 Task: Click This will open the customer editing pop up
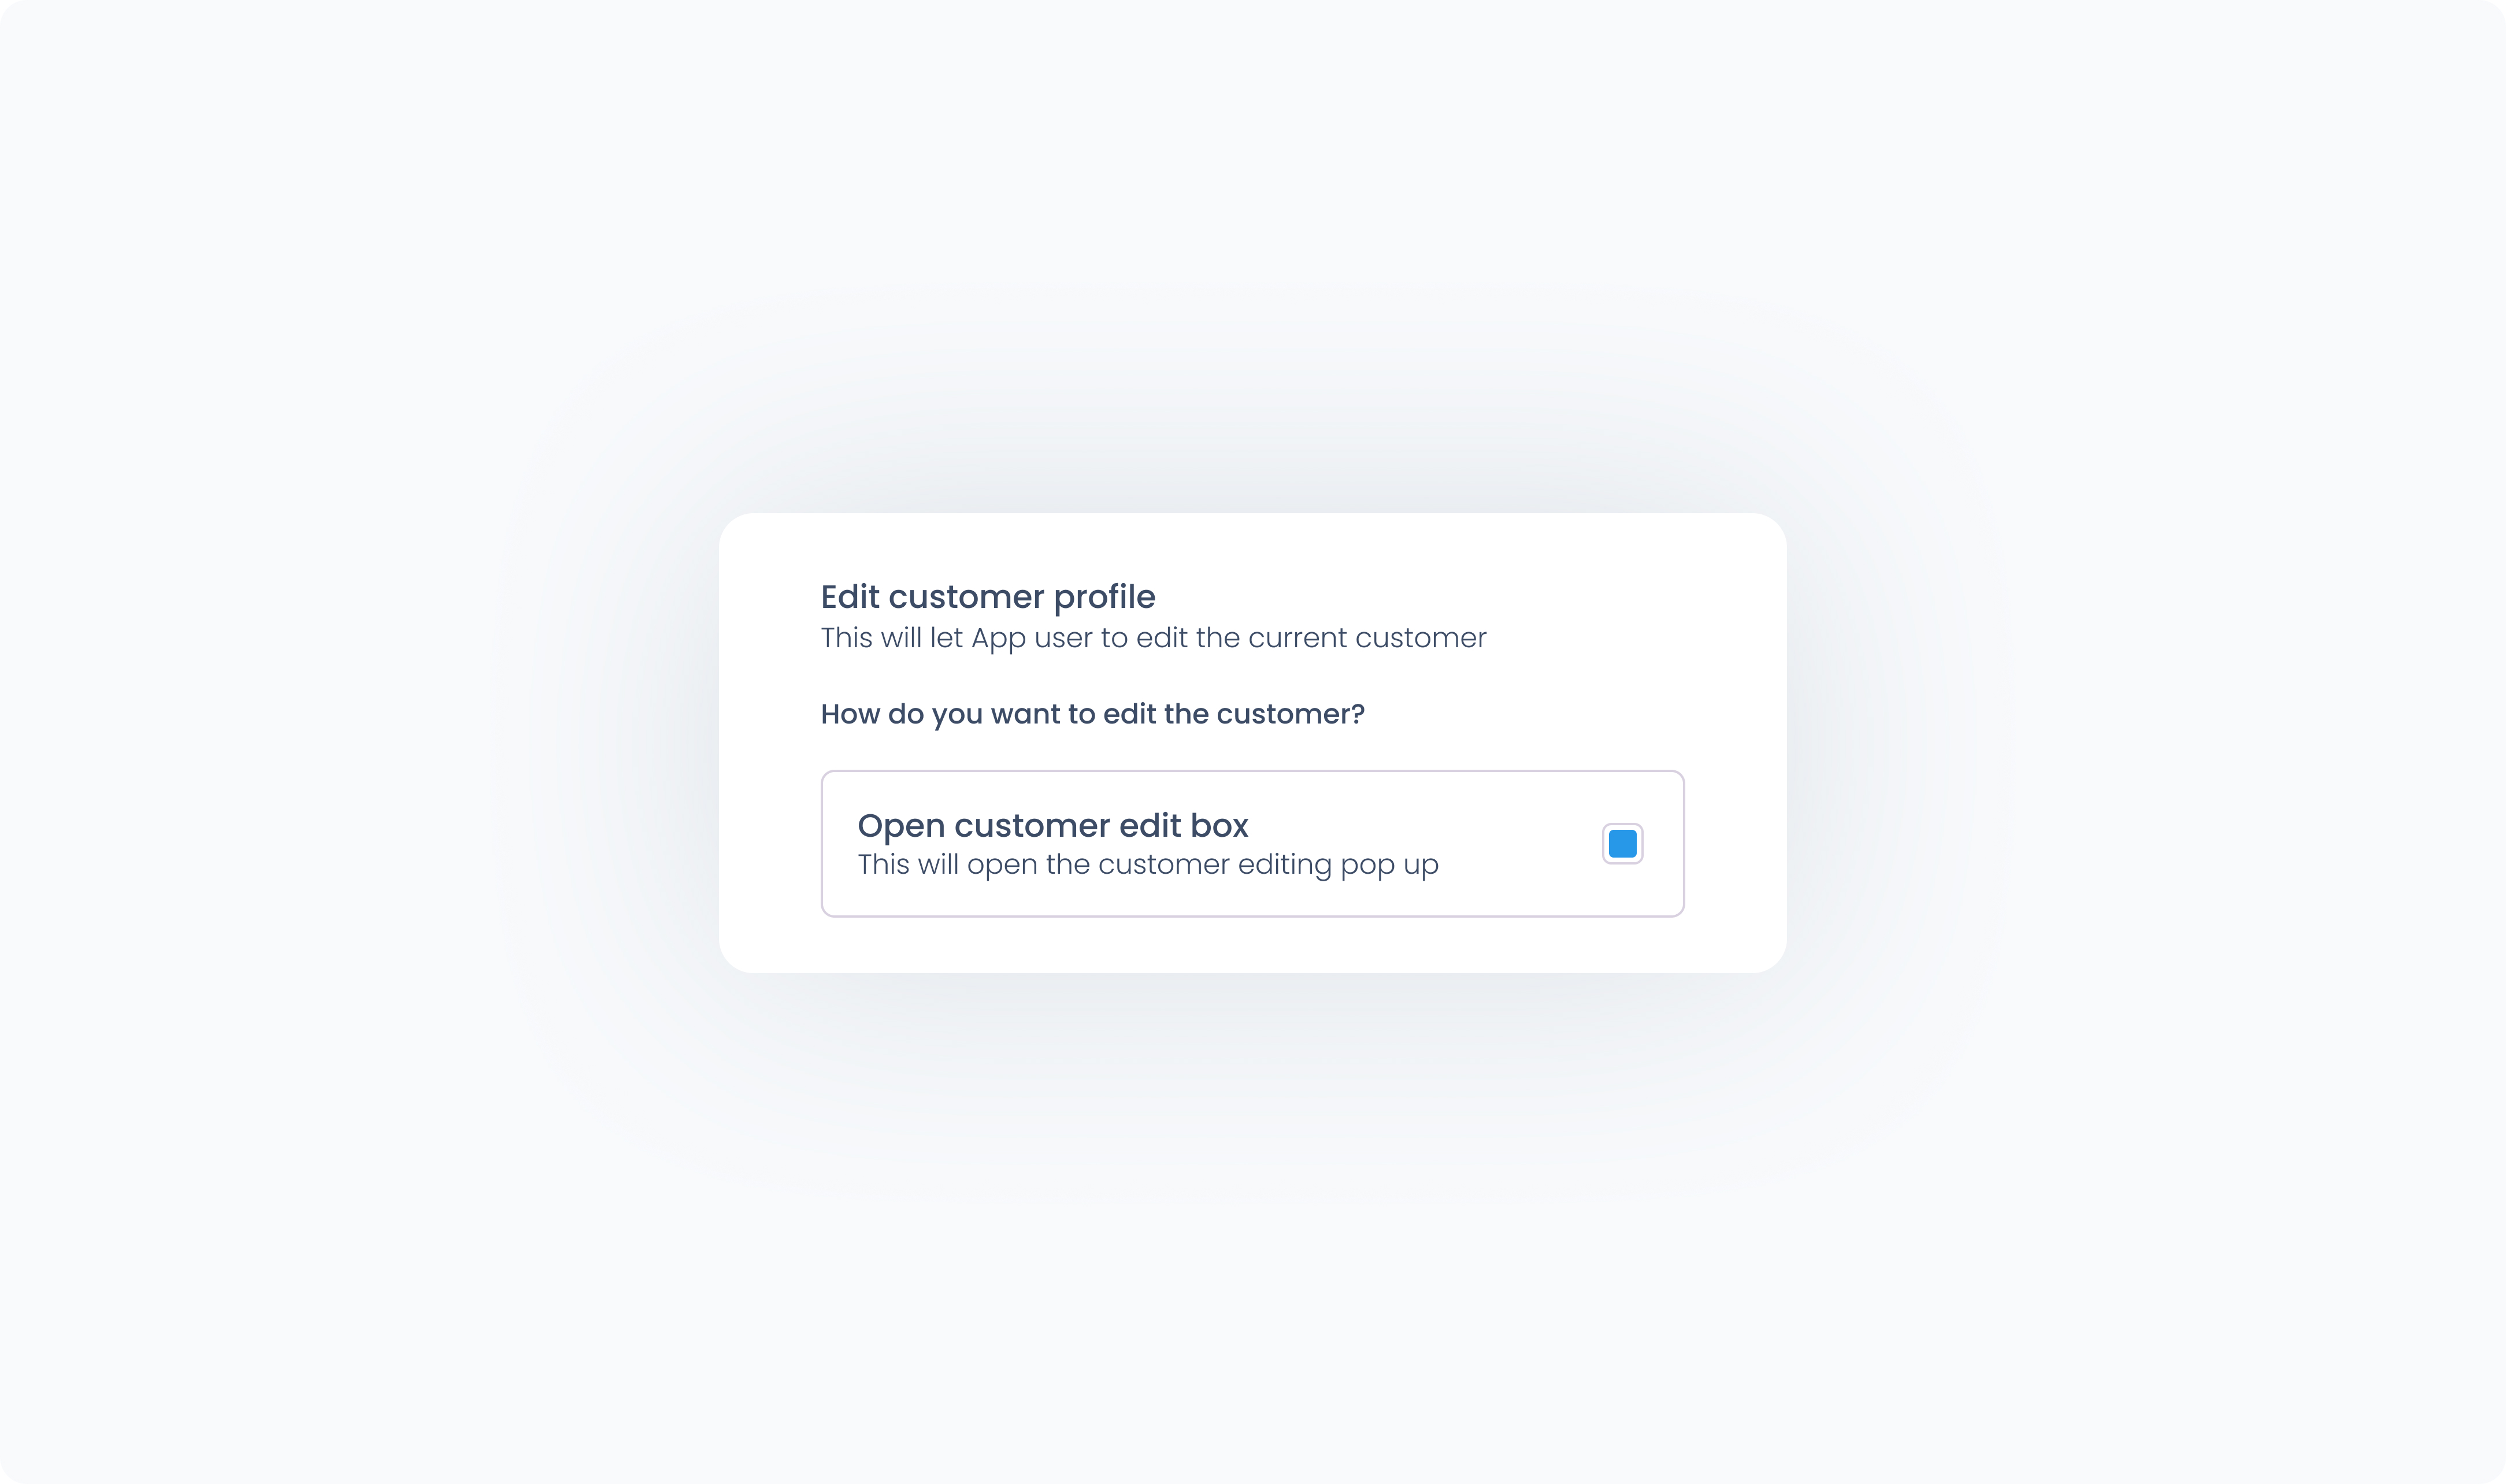click(x=1148, y=865)
